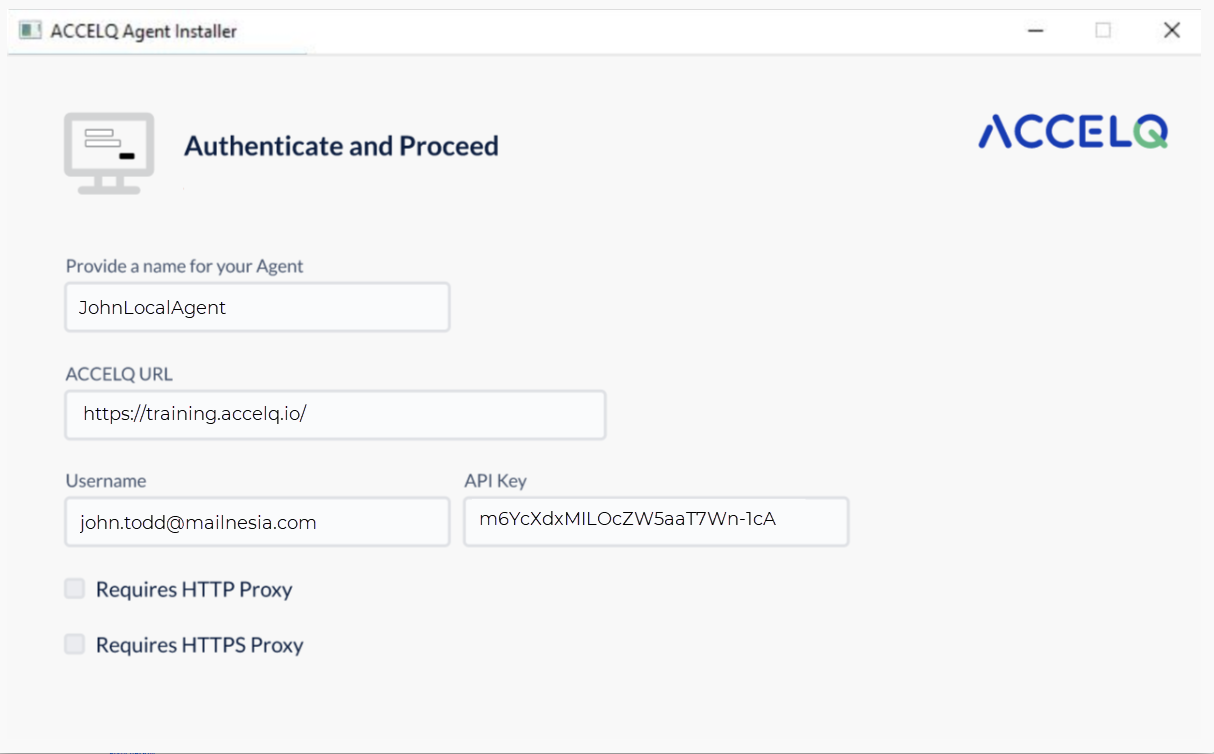Tick the Requires HTTPS Proxy checkbox
The image size is (1214, 754).
coord(75,644)
